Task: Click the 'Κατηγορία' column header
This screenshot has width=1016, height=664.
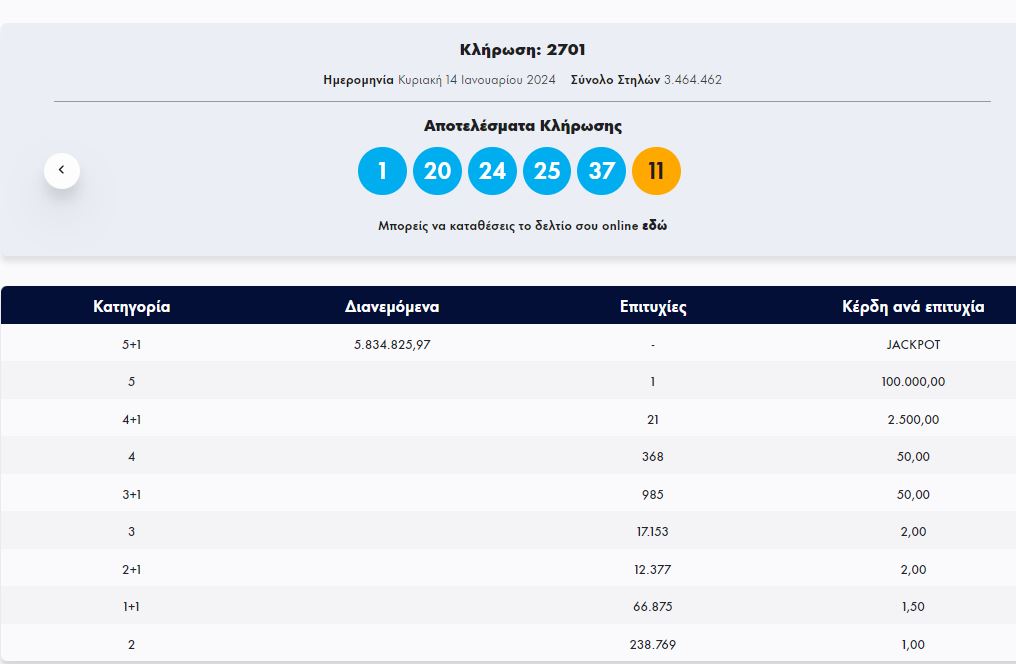Action: pos(132,307)
